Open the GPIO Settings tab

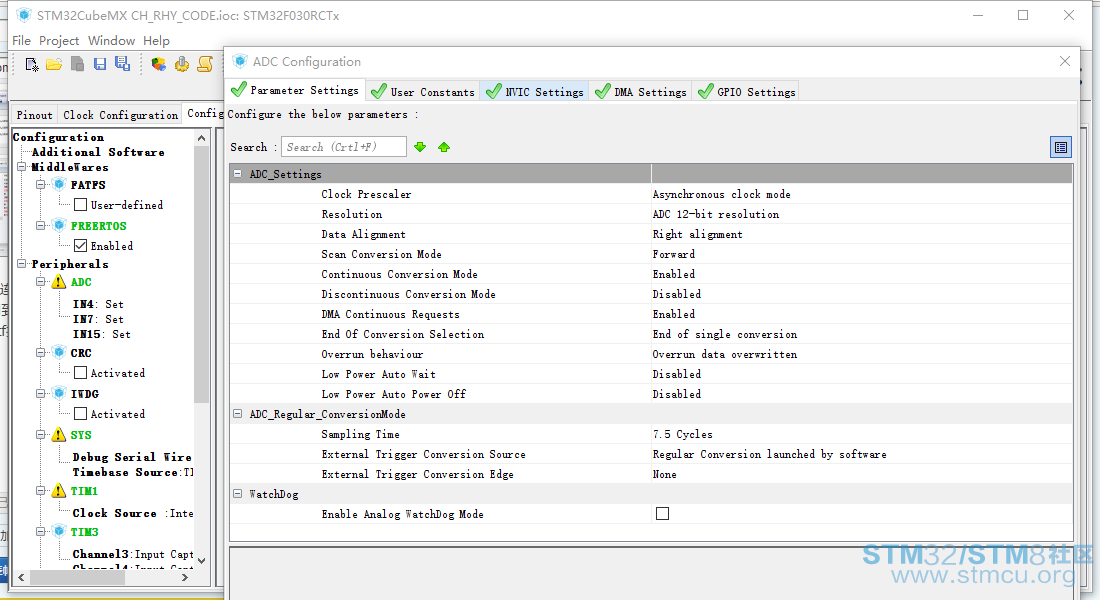[746, 91]
